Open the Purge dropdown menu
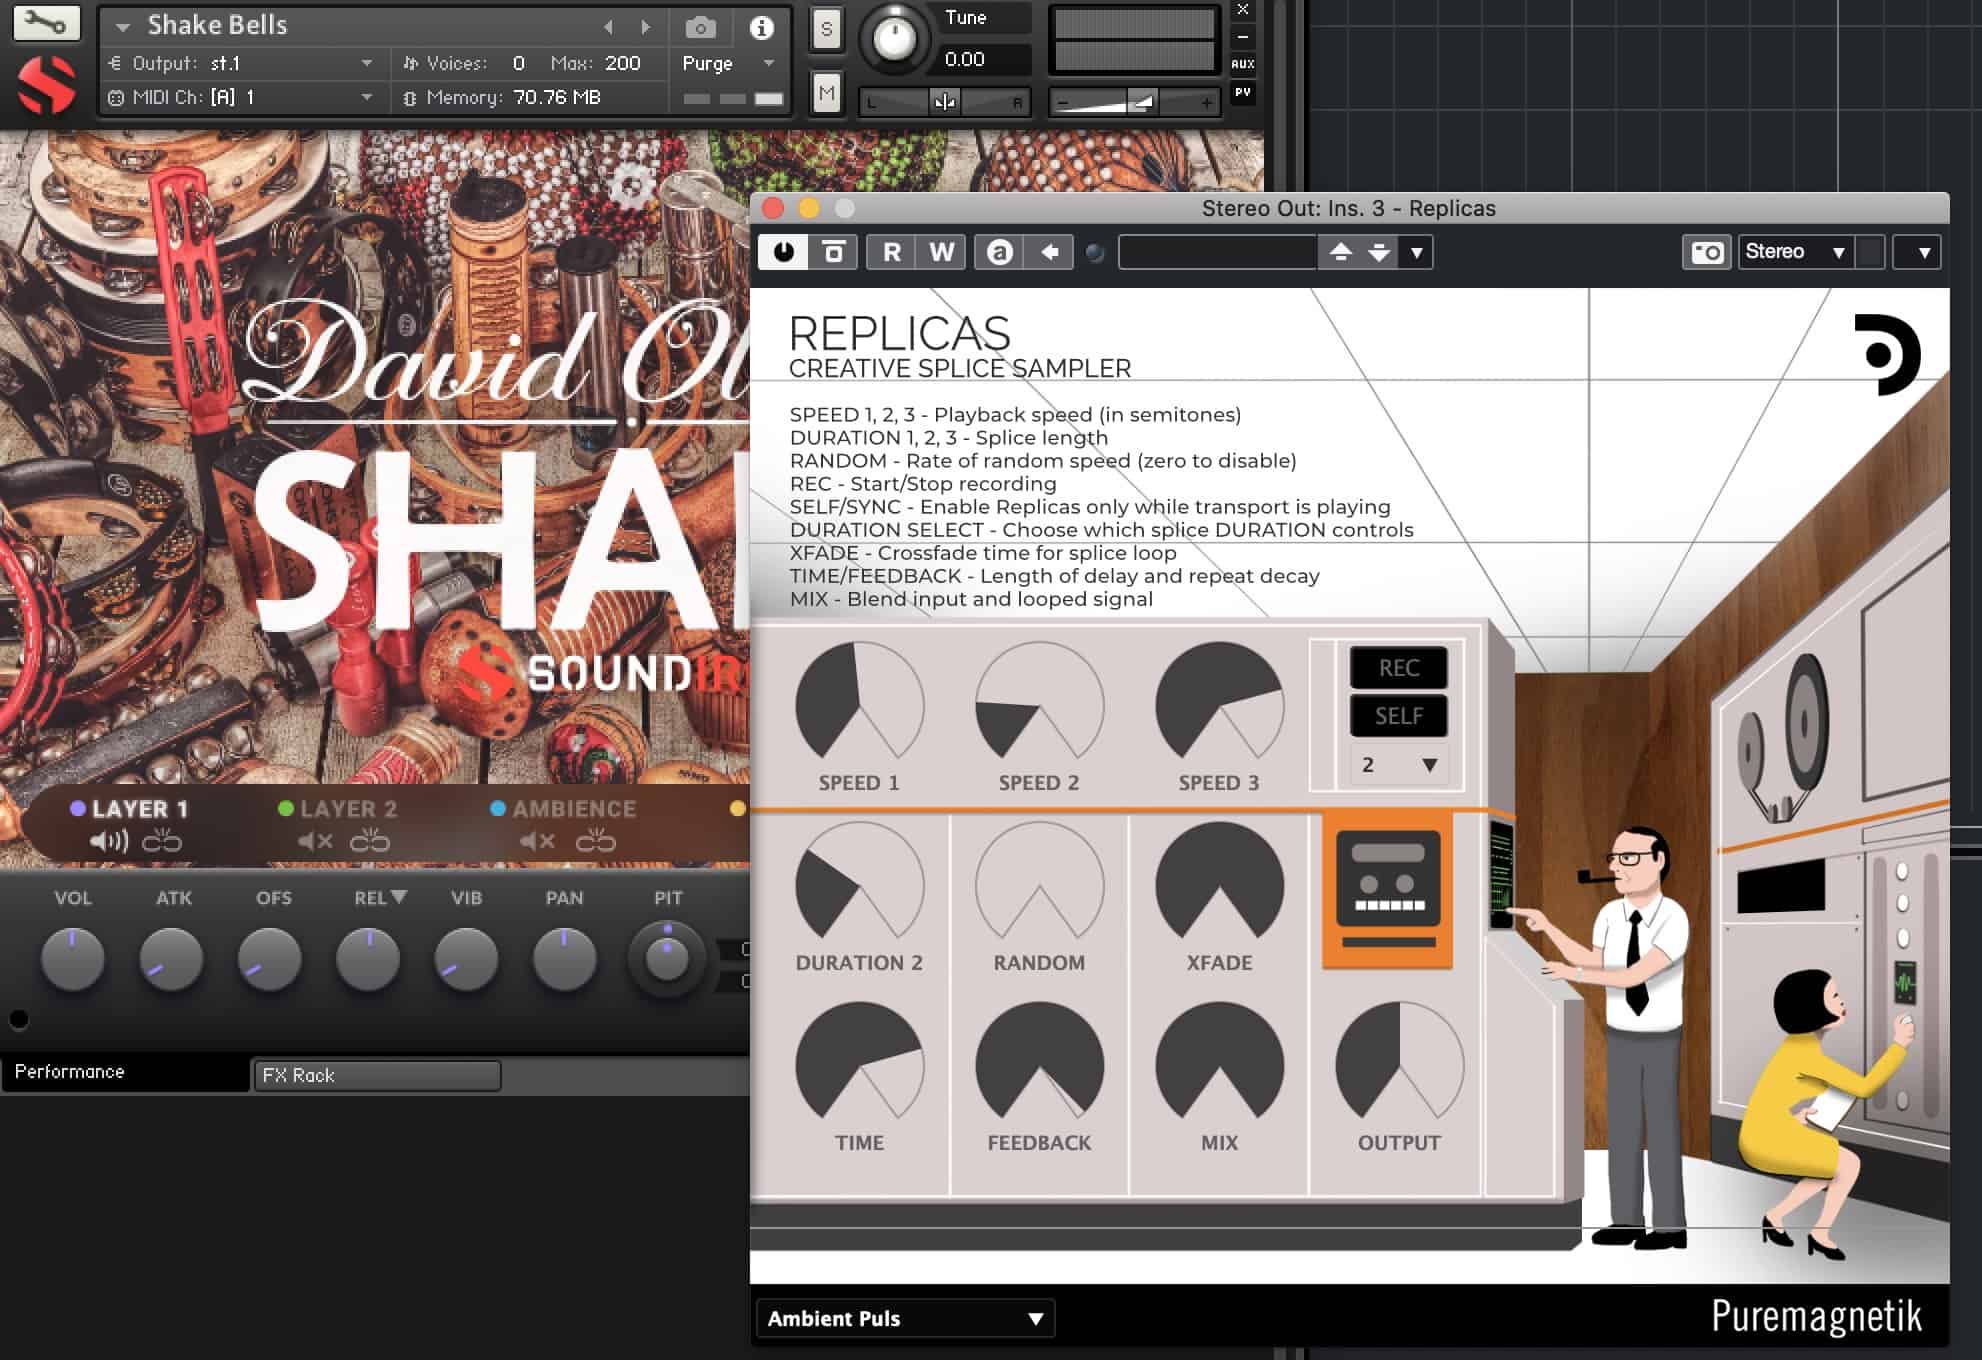The image size is (1982, 1360). tap(729, 63)
